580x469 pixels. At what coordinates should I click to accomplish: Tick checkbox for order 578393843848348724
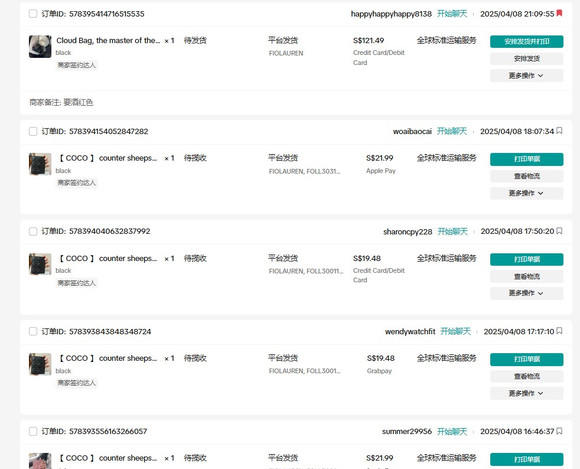[x=33, y=331]
